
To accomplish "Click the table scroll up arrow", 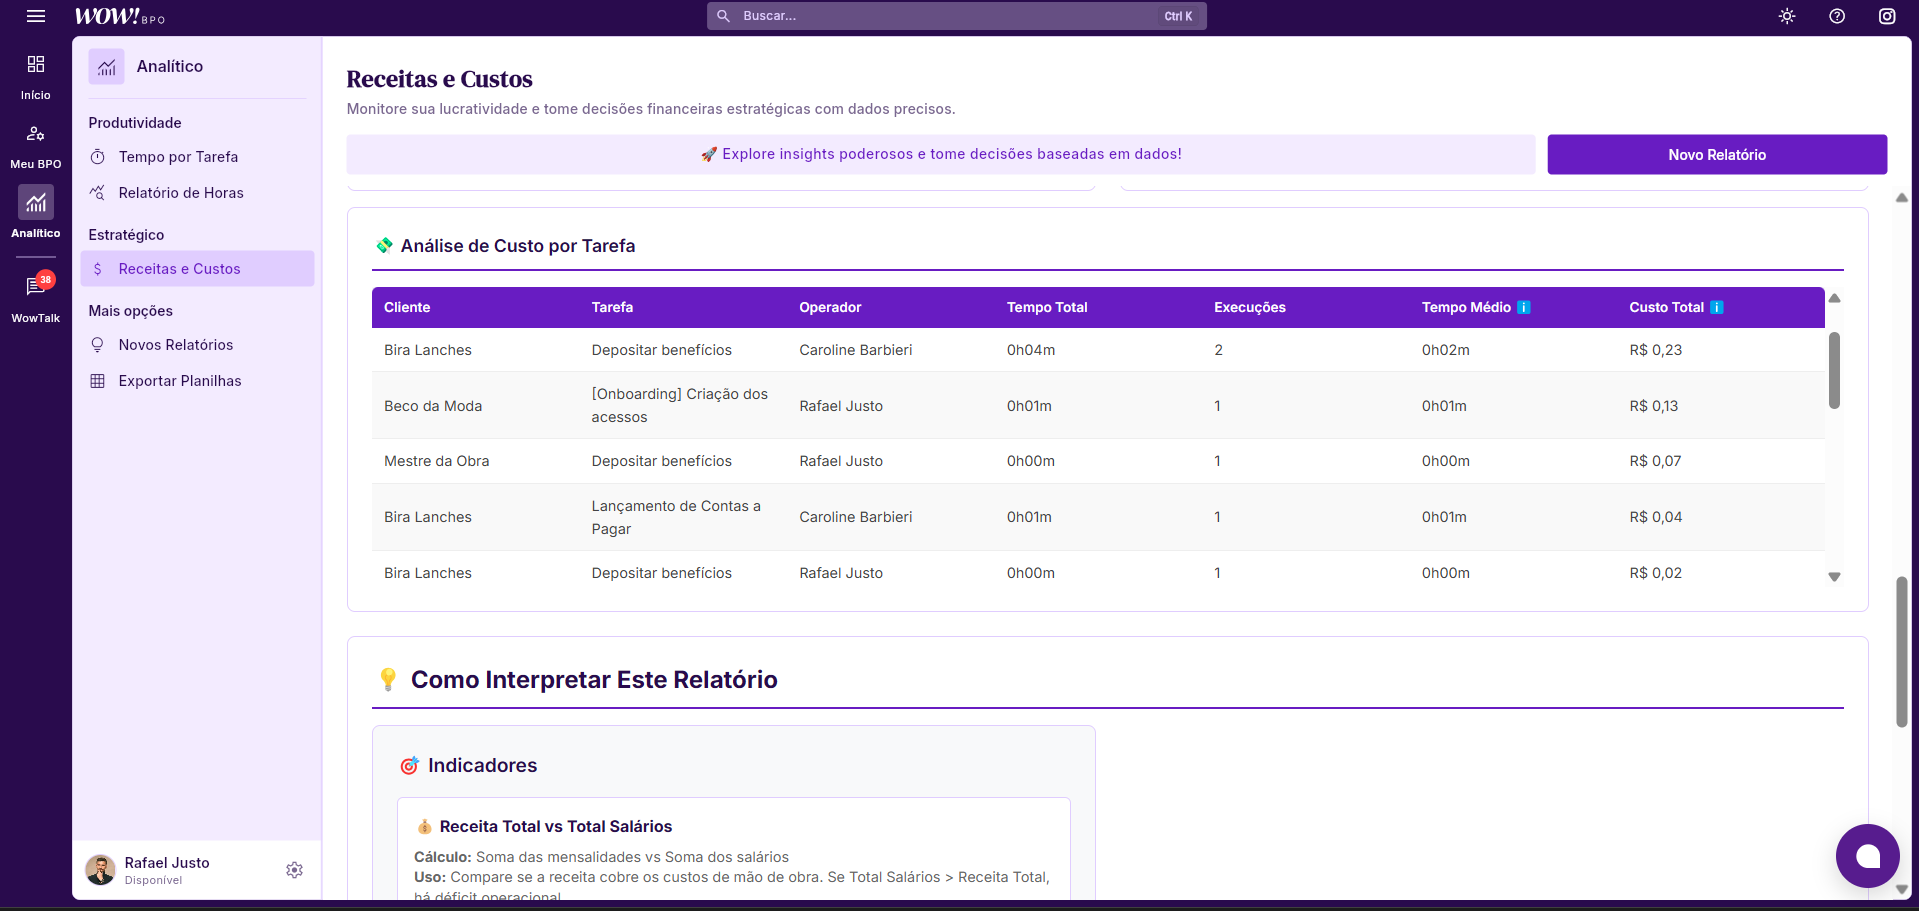I will (1834, 298).
